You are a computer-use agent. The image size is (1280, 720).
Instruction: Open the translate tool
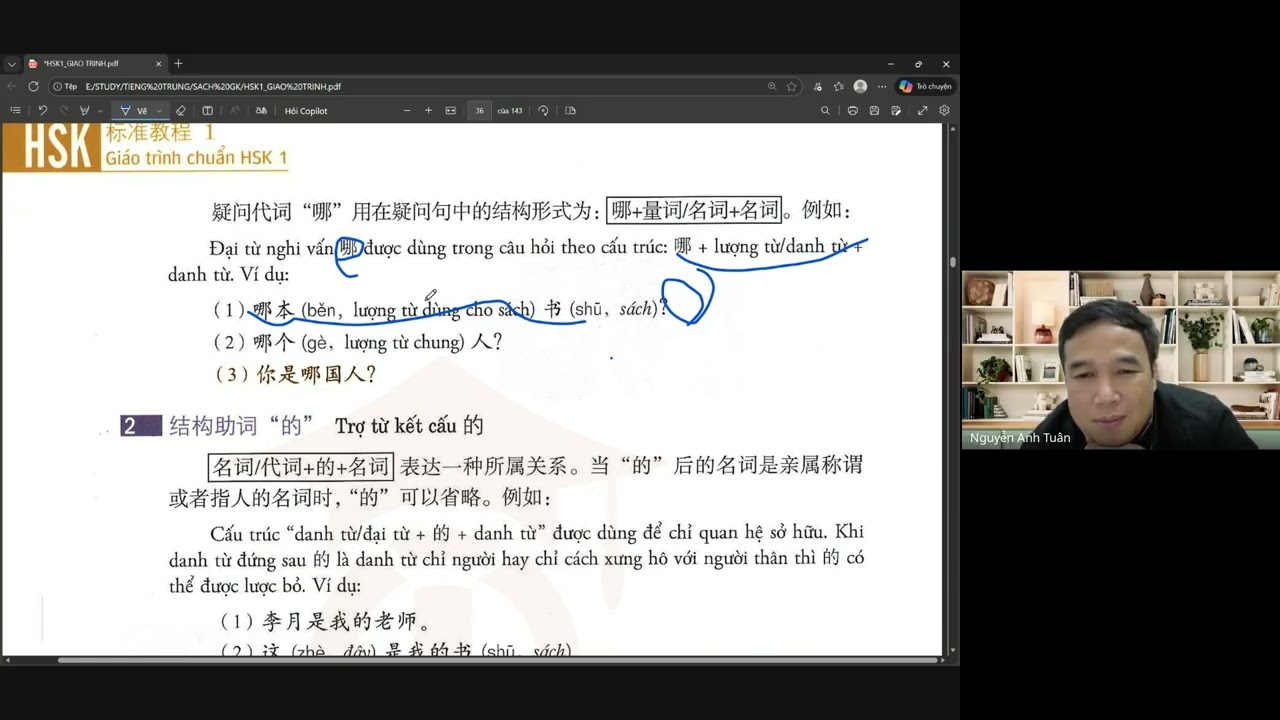click(261, 110)
